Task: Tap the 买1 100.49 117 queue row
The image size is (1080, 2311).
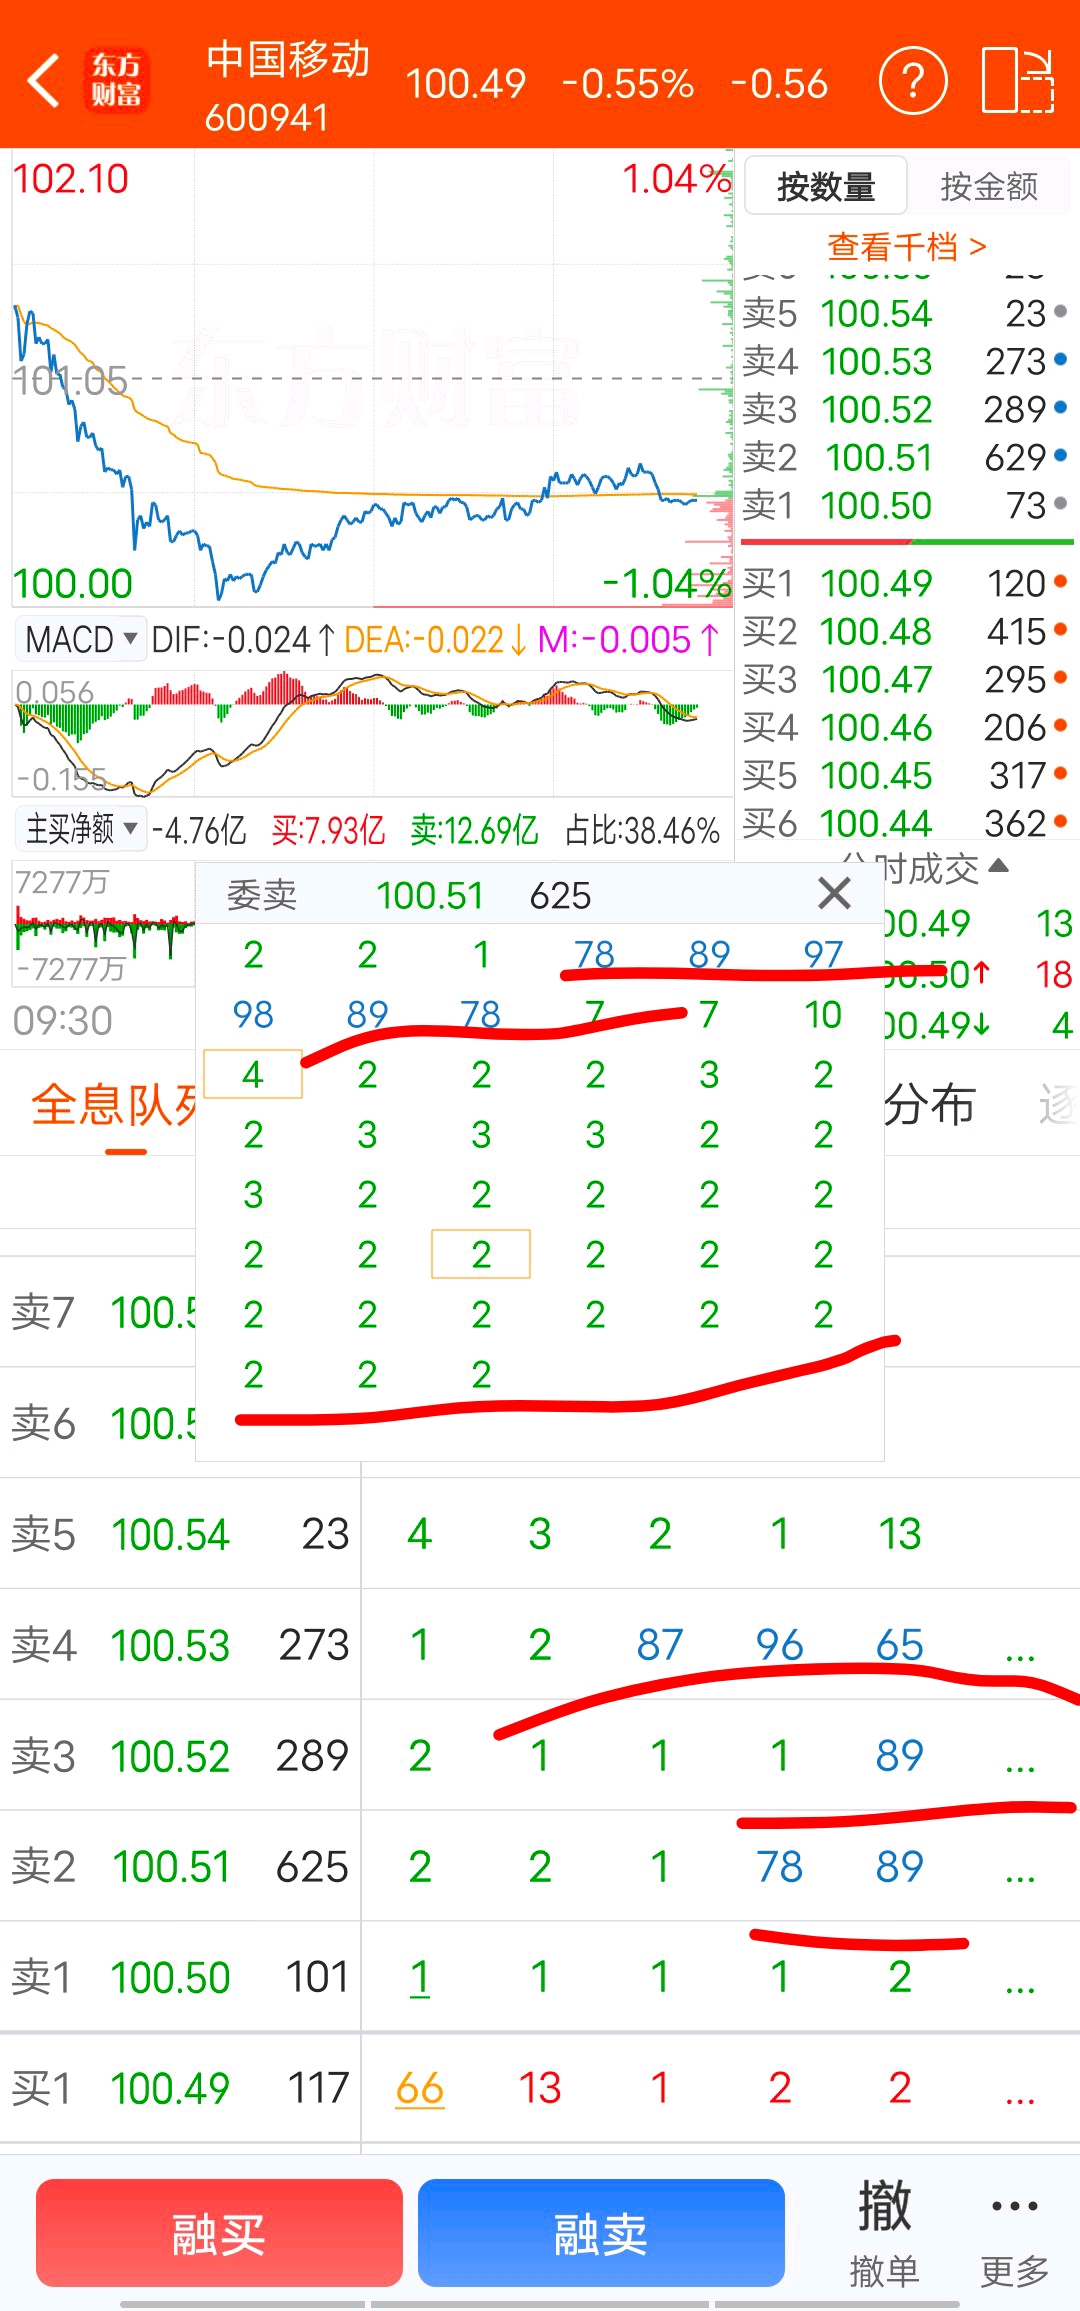Action: point(540,2088)
